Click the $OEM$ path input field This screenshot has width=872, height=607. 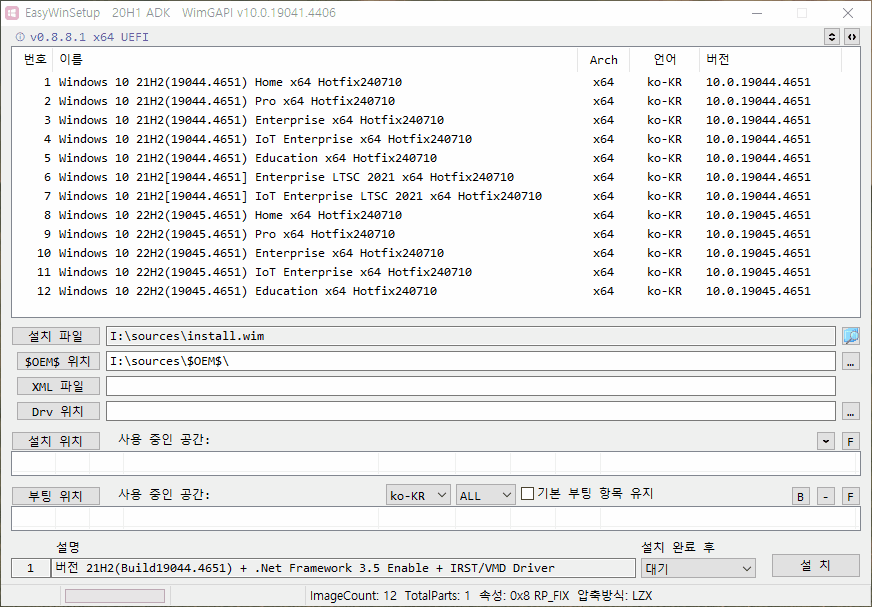coord(470,361)
